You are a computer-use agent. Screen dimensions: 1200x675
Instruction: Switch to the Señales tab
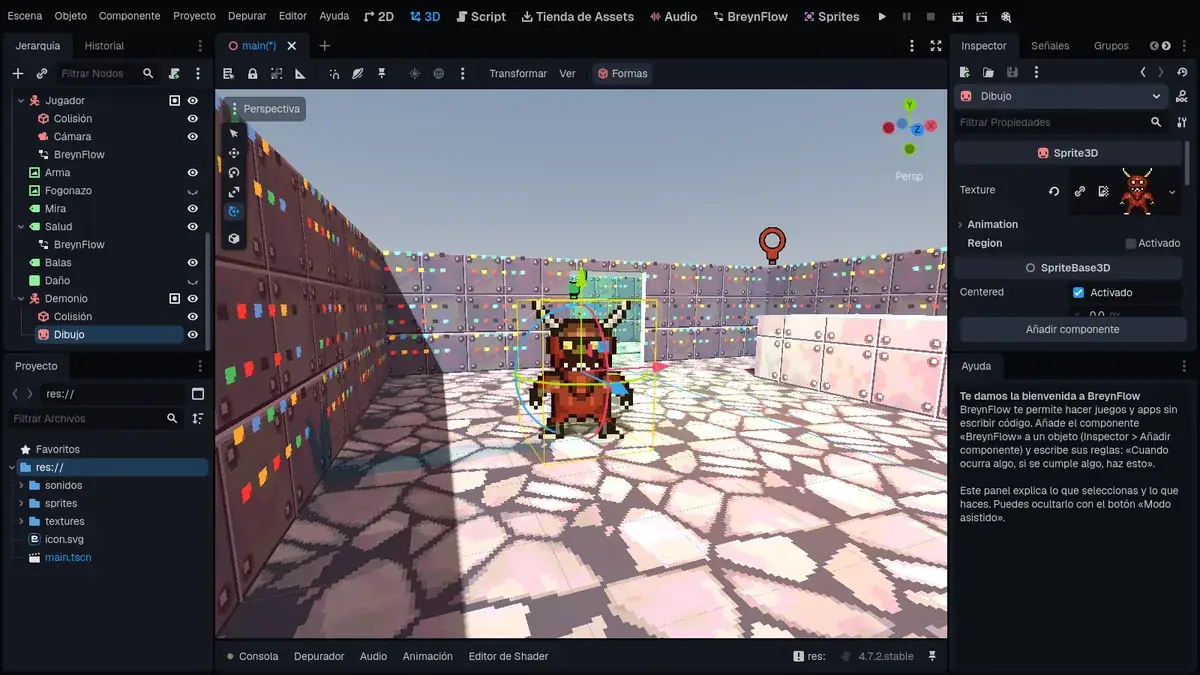click(x=1050, y=45)
